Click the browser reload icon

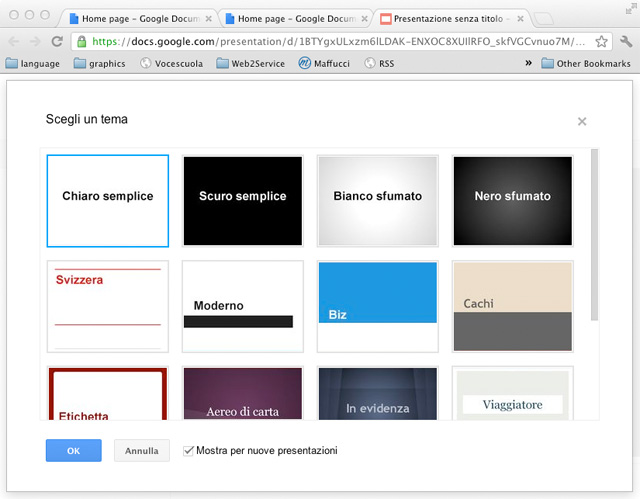(x=57, y=41)
